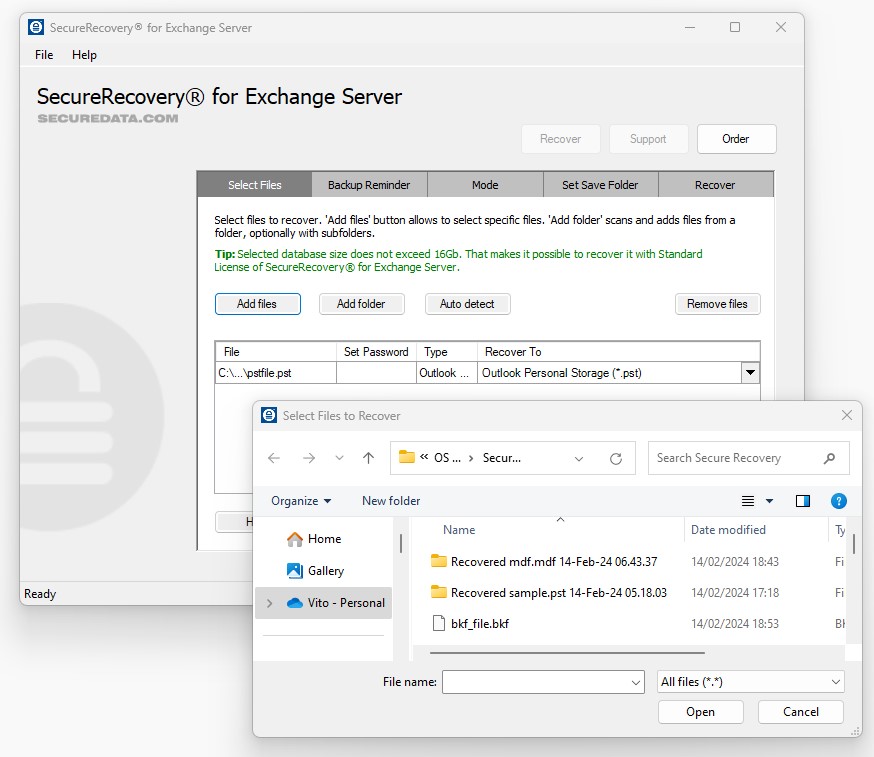Screen dimensions: 874x757
Task: Select the Recovered mdf.mdf folder
Action: (x=553, y=562)
